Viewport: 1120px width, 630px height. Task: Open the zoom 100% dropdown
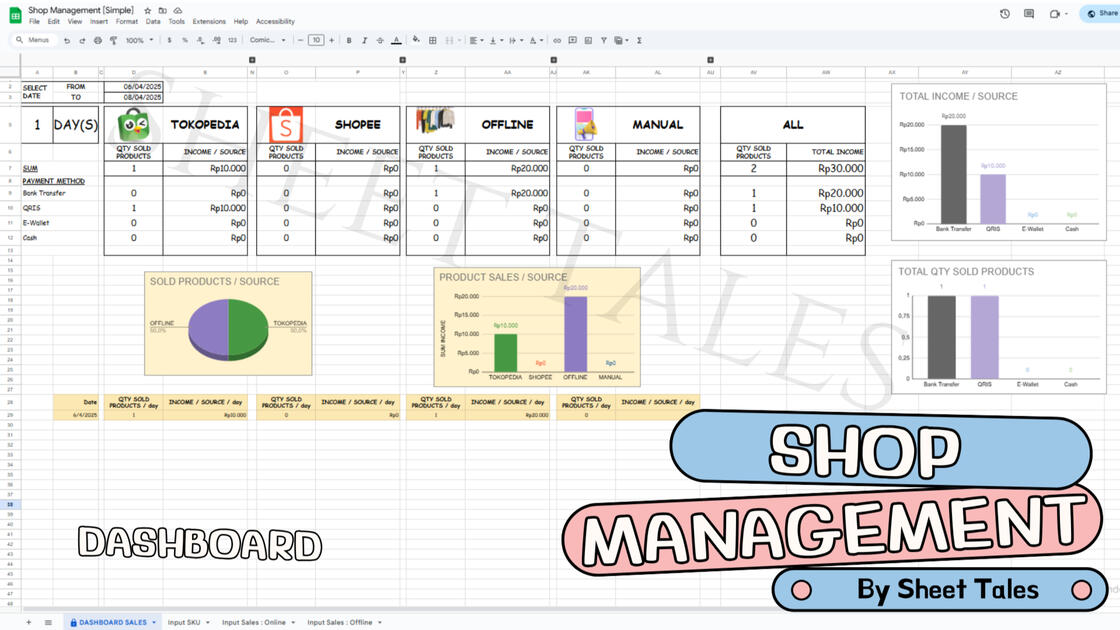[x=139, y=41]
